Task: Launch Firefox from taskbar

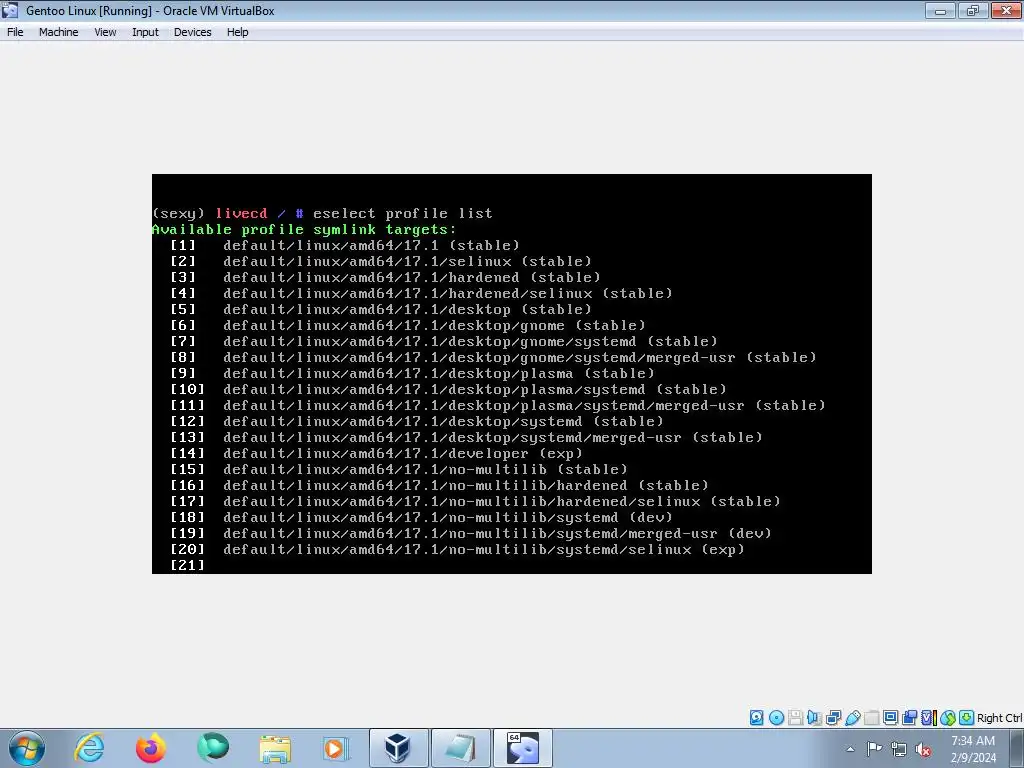Action: [151, 748]
